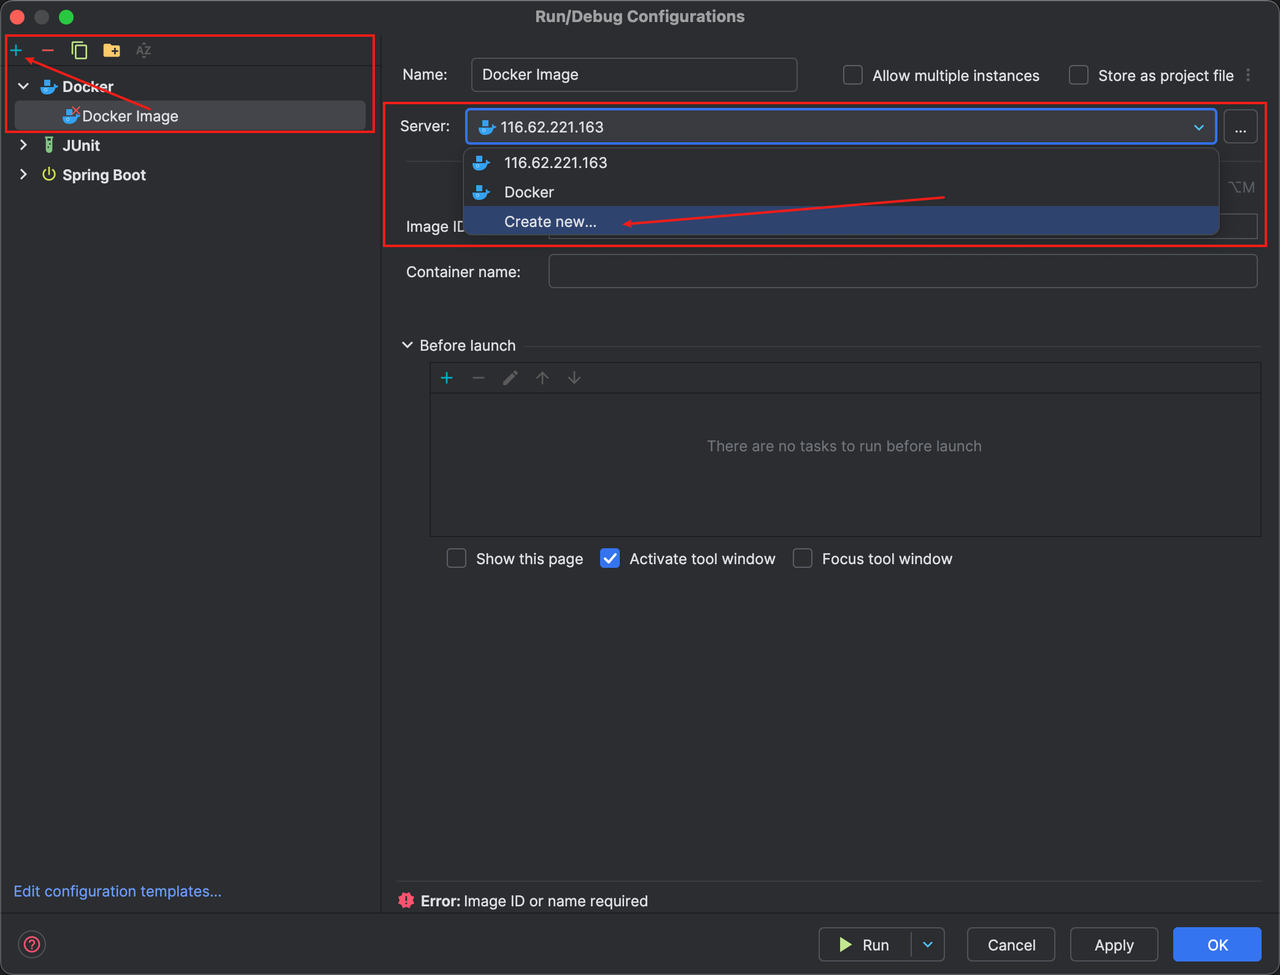The image size is (1280, 975).
Task: Collapse the Before launch section
Action: 407,345
